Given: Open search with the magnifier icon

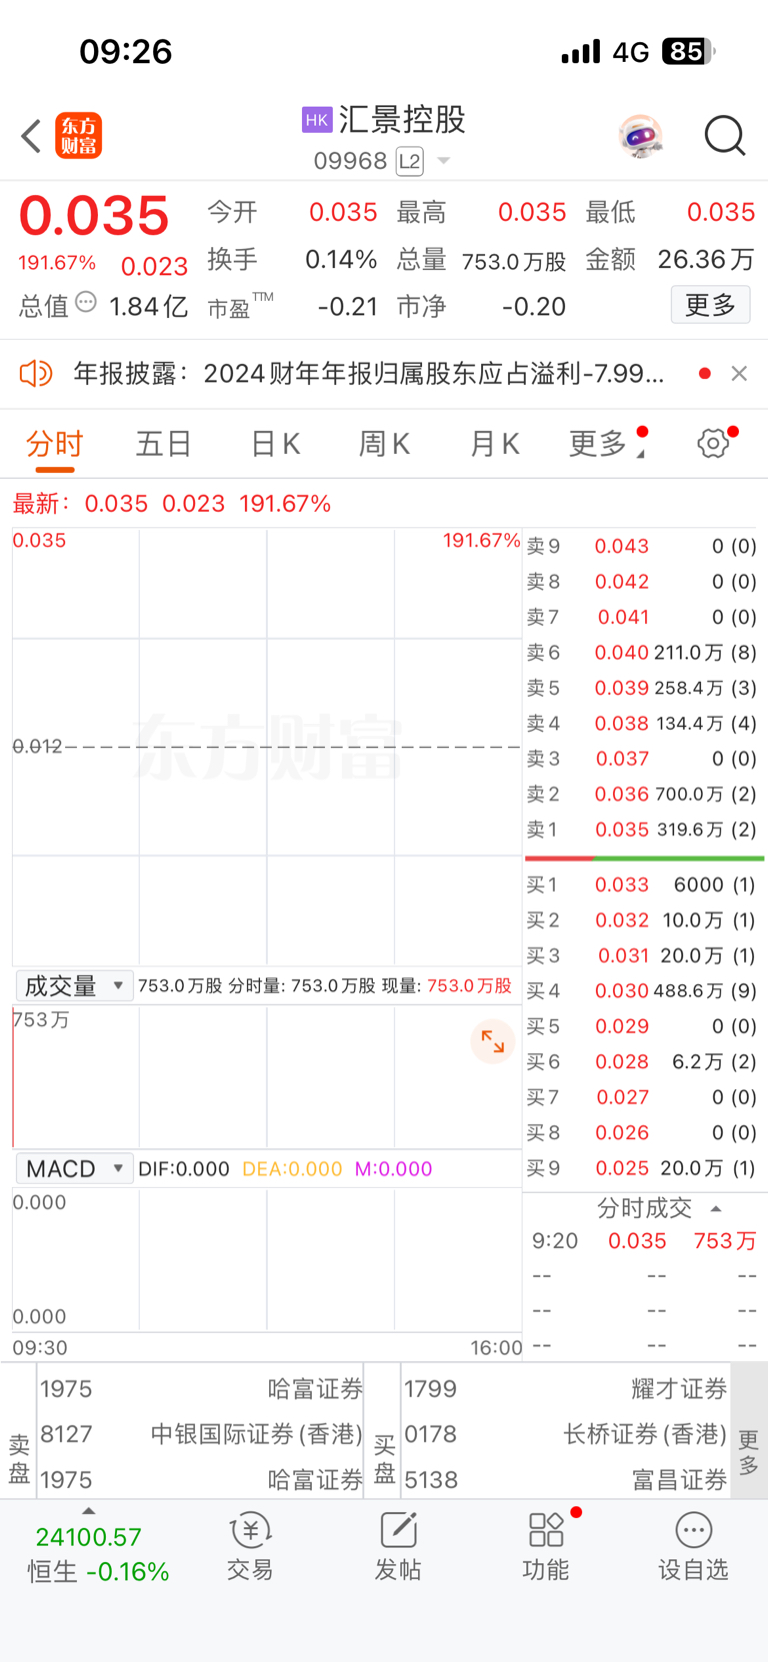Looking at the screenshot, I should click(x=725, y=136).
